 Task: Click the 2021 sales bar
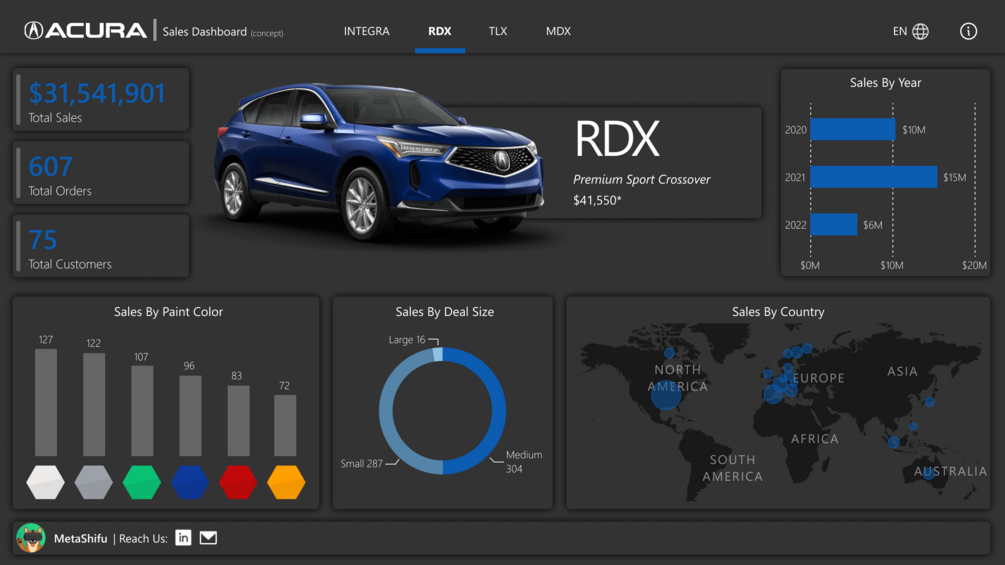874,177
